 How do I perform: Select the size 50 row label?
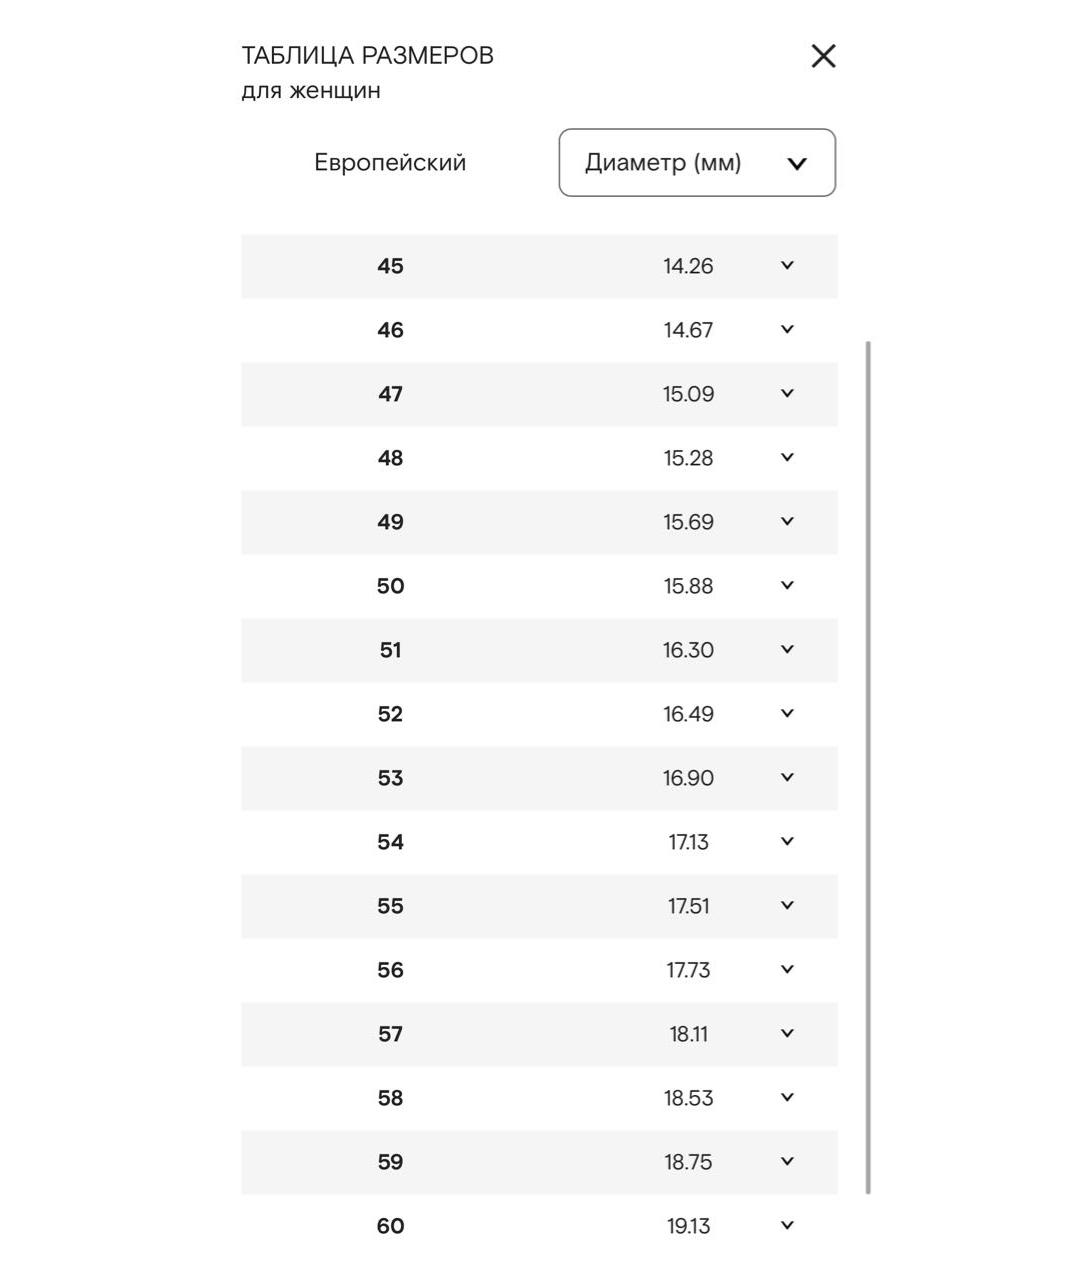tap(390, 586)
